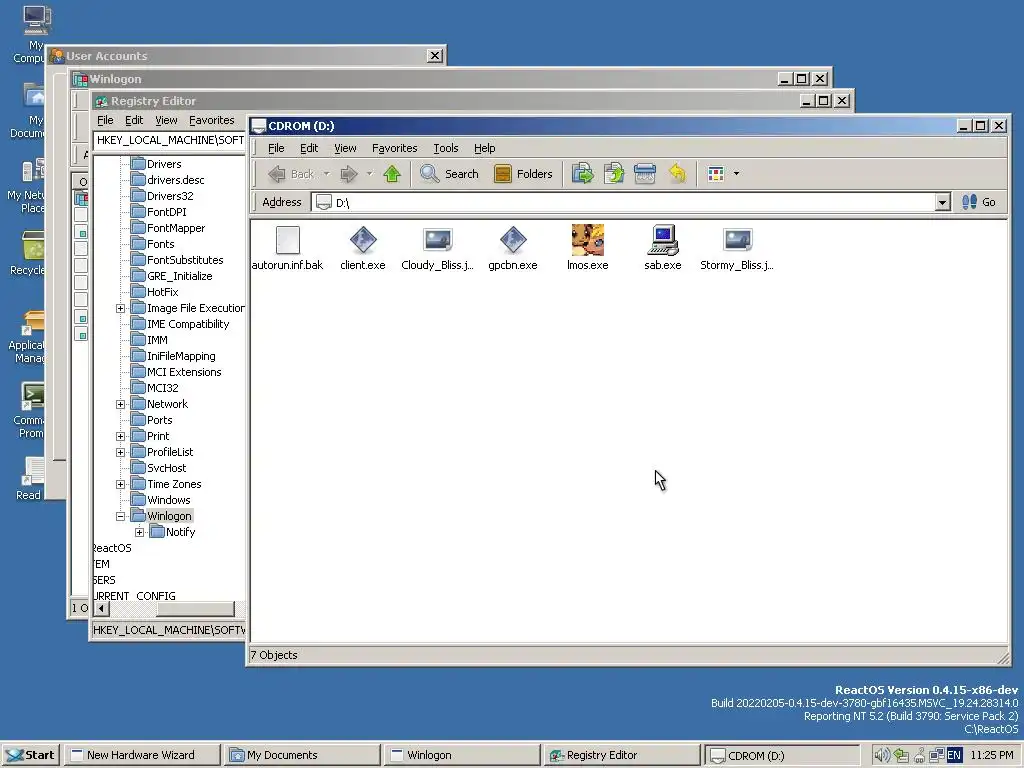
Task: Expand the Image File Execution key
Action: pyautogui.click(x=121, y=308)
